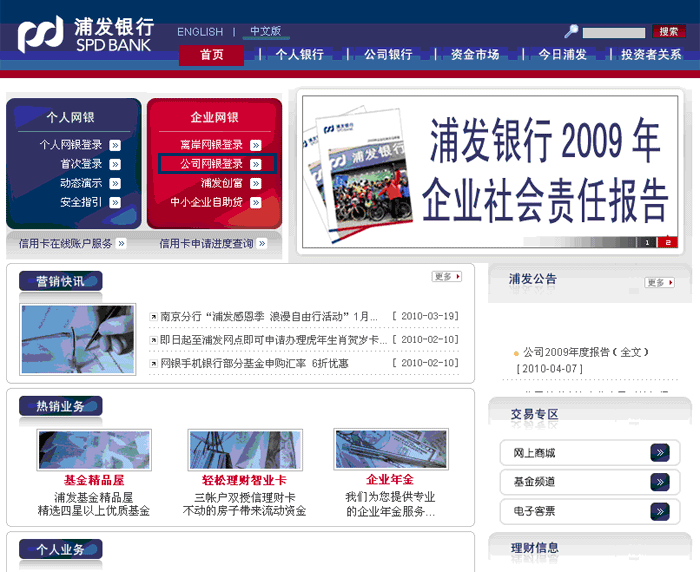700x572 pixels.
Task: Select banner slide 1 indicator
Action: coord(647,242)
